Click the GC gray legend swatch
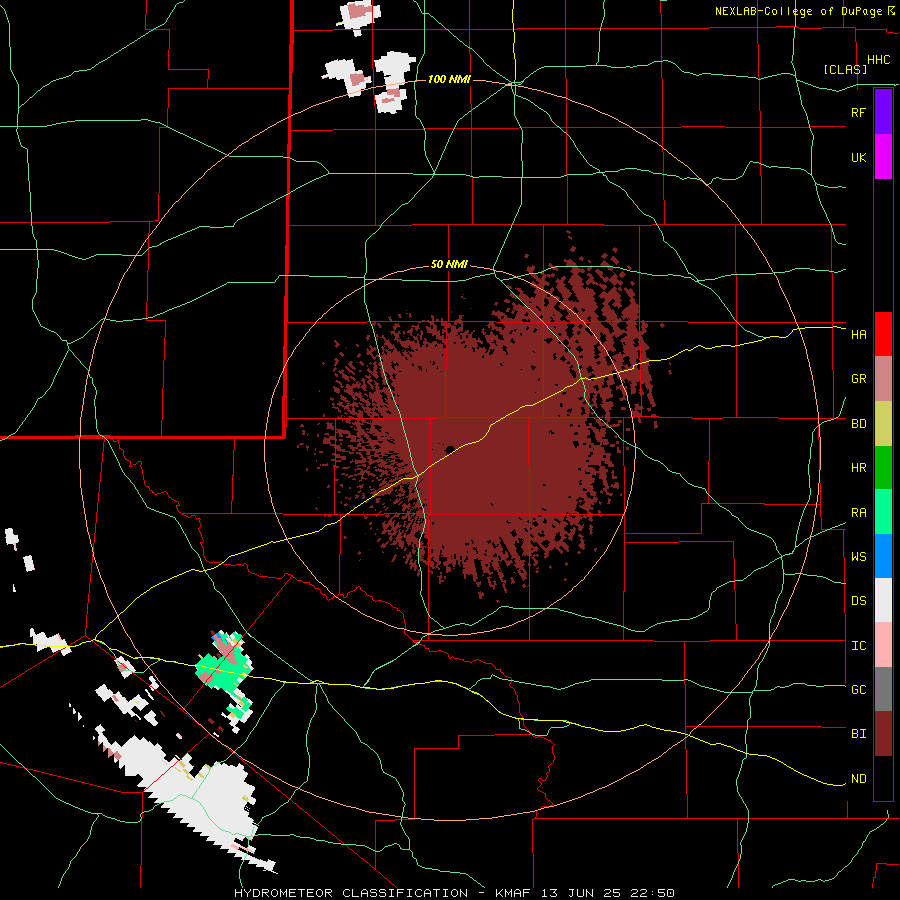Image resolution: width=900 pixels, height=900 pixels. 883,689
